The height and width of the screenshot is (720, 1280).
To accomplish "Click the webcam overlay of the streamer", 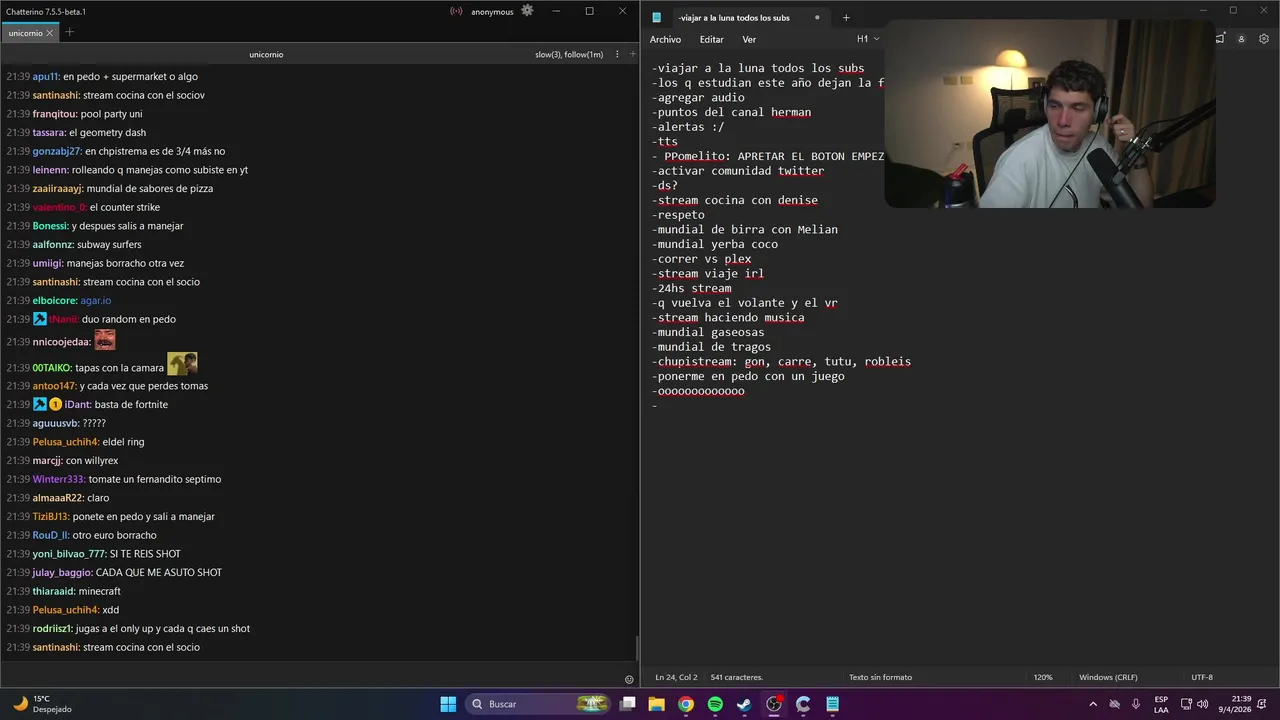I will pyautogui.click(x=1050, y=114).
